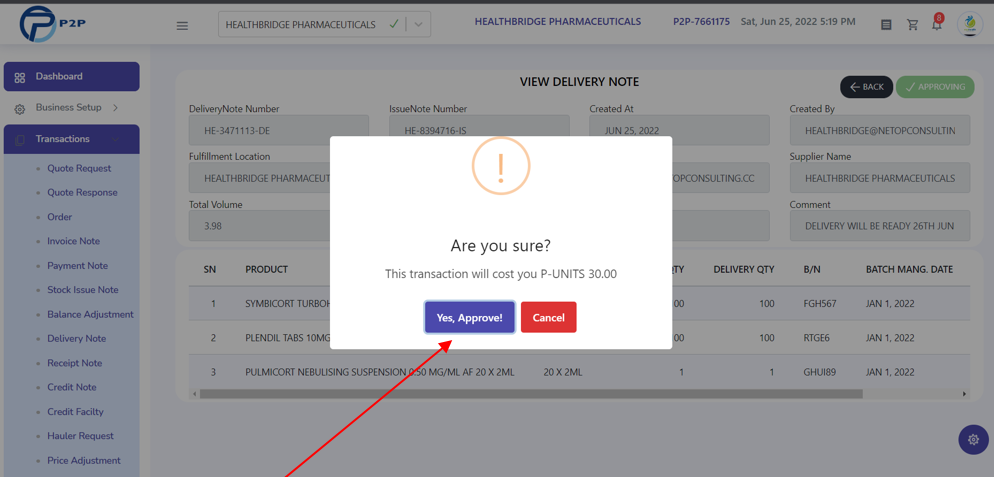Screen dimensions: 994x477
Task: Click the 20 X 2ML pack size cell
Action: (x=563, y=372)
